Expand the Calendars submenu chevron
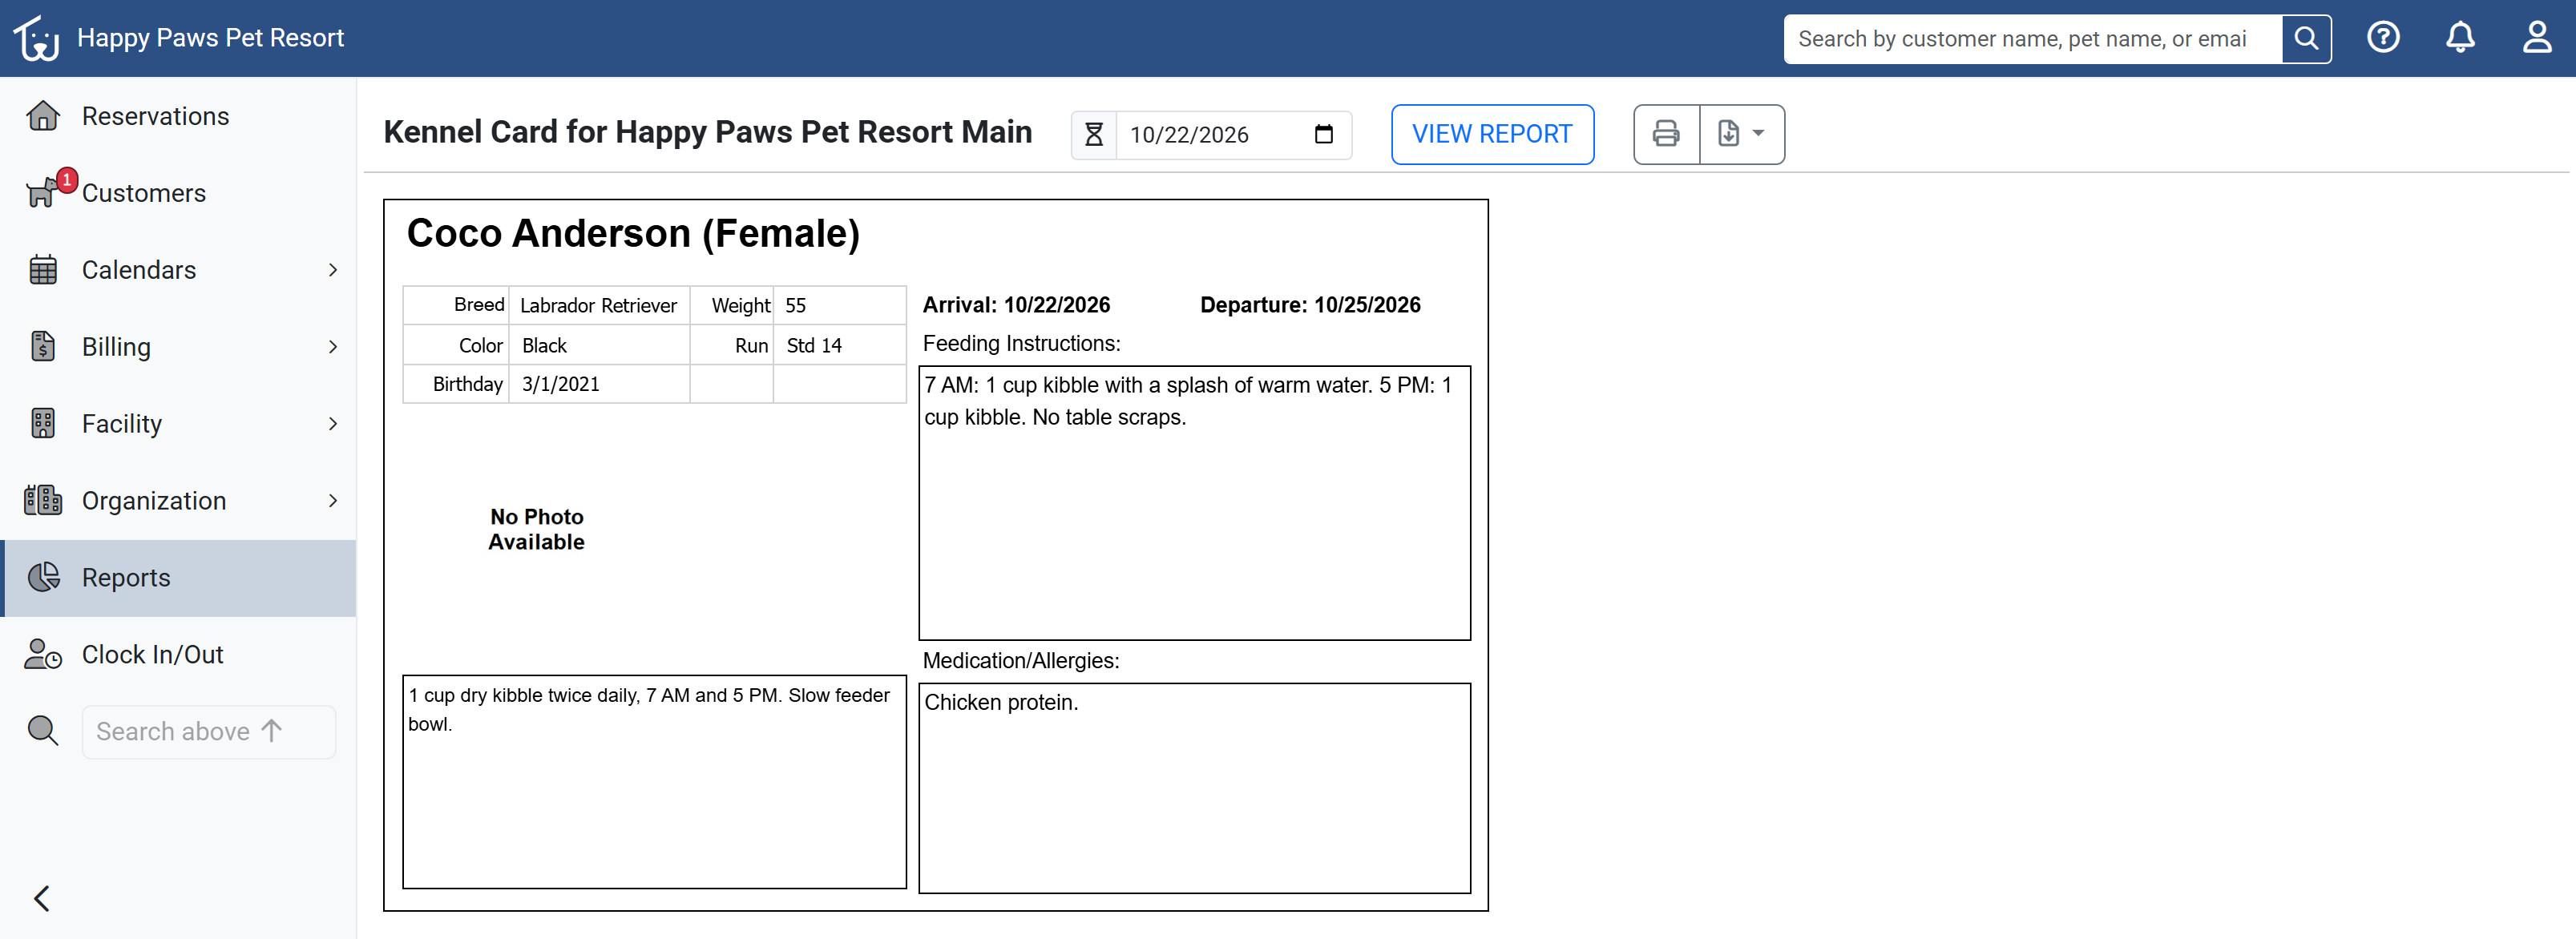Viewport: 2576px width, 939px height. [x=333, y=270]
